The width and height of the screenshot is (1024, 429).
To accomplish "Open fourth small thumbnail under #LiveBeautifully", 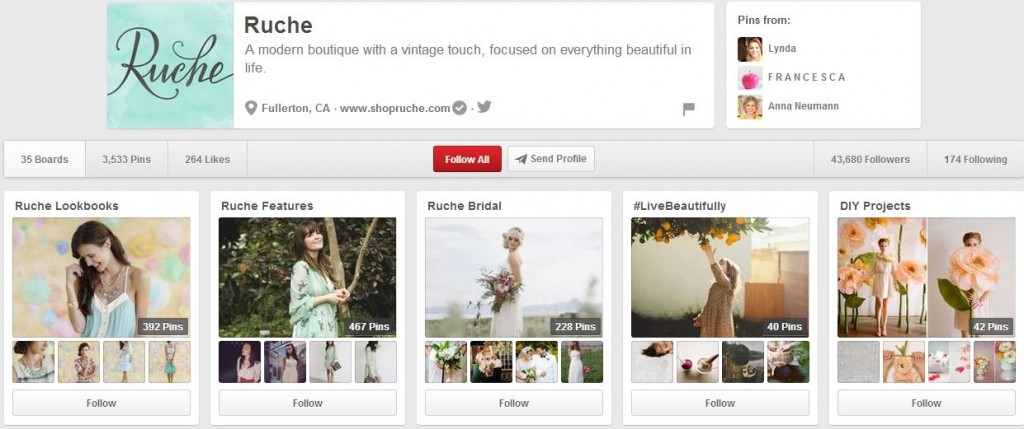I will tap(788, 362).
